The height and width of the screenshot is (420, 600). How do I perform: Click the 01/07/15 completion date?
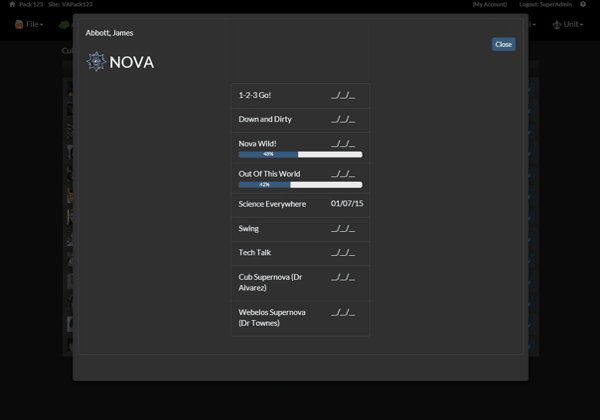[x=347, y=203]
